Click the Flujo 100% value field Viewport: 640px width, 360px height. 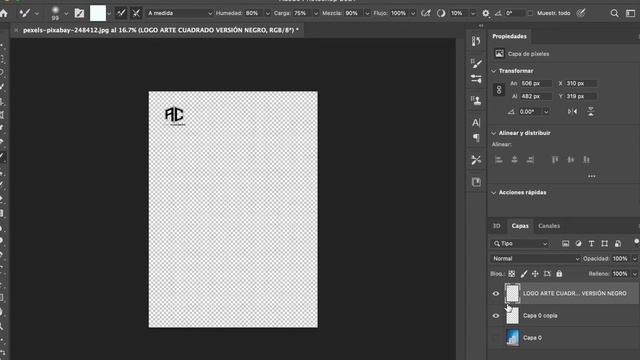coord(400,13)
